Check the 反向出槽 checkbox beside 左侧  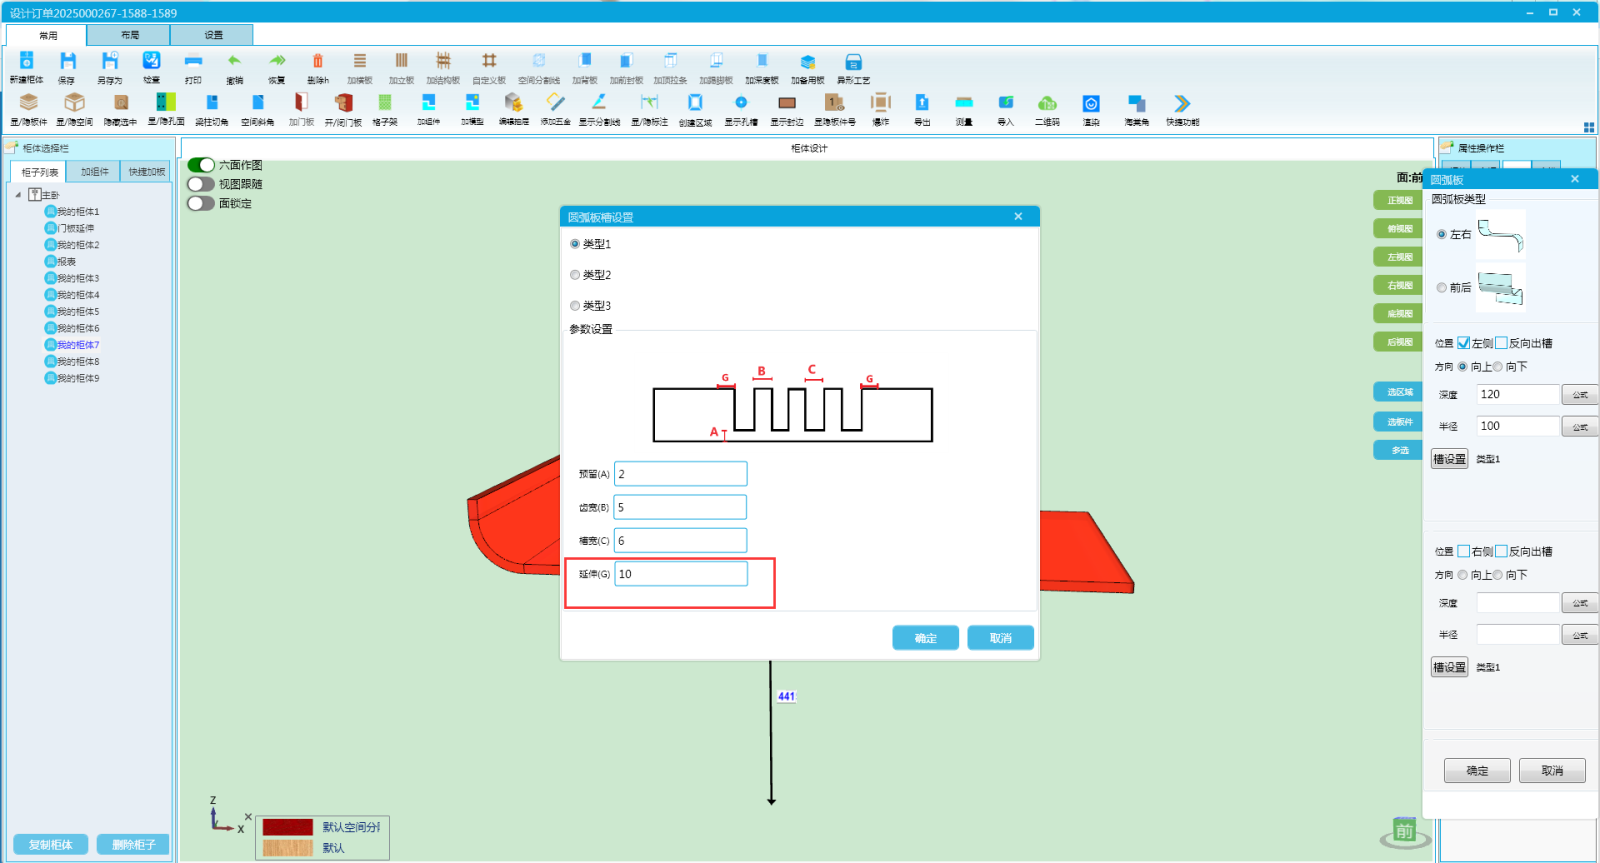point(1501,343)
